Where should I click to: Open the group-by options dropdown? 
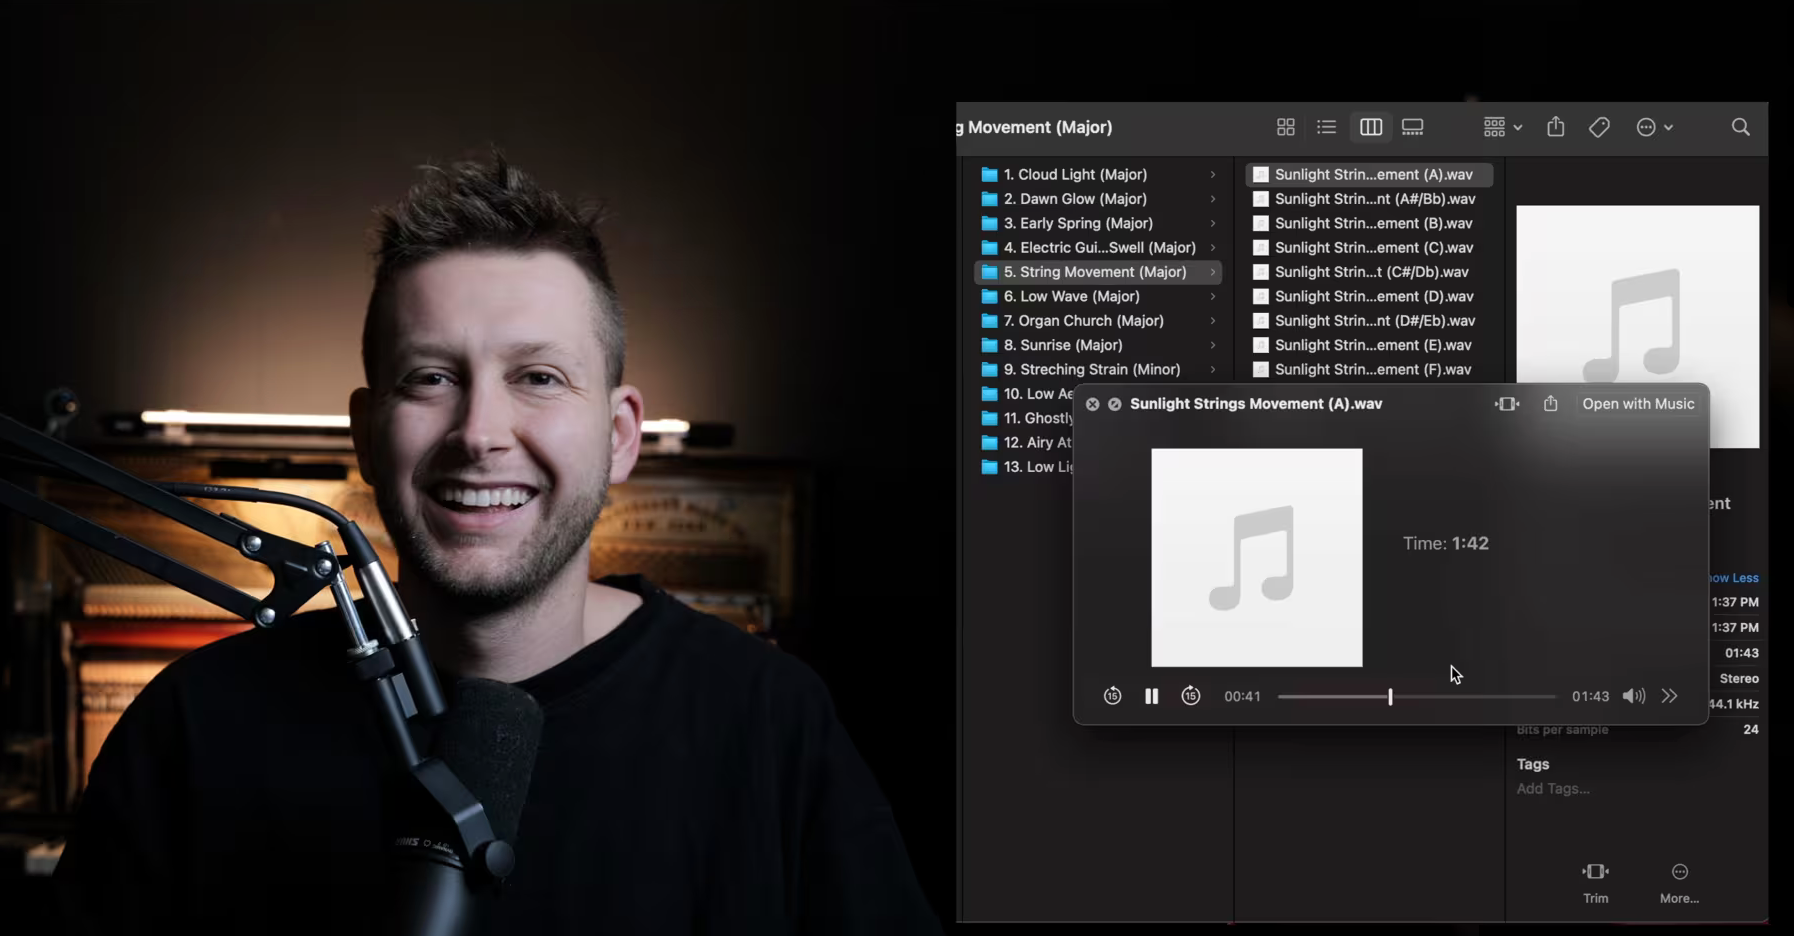click(x=1502, y=127)
